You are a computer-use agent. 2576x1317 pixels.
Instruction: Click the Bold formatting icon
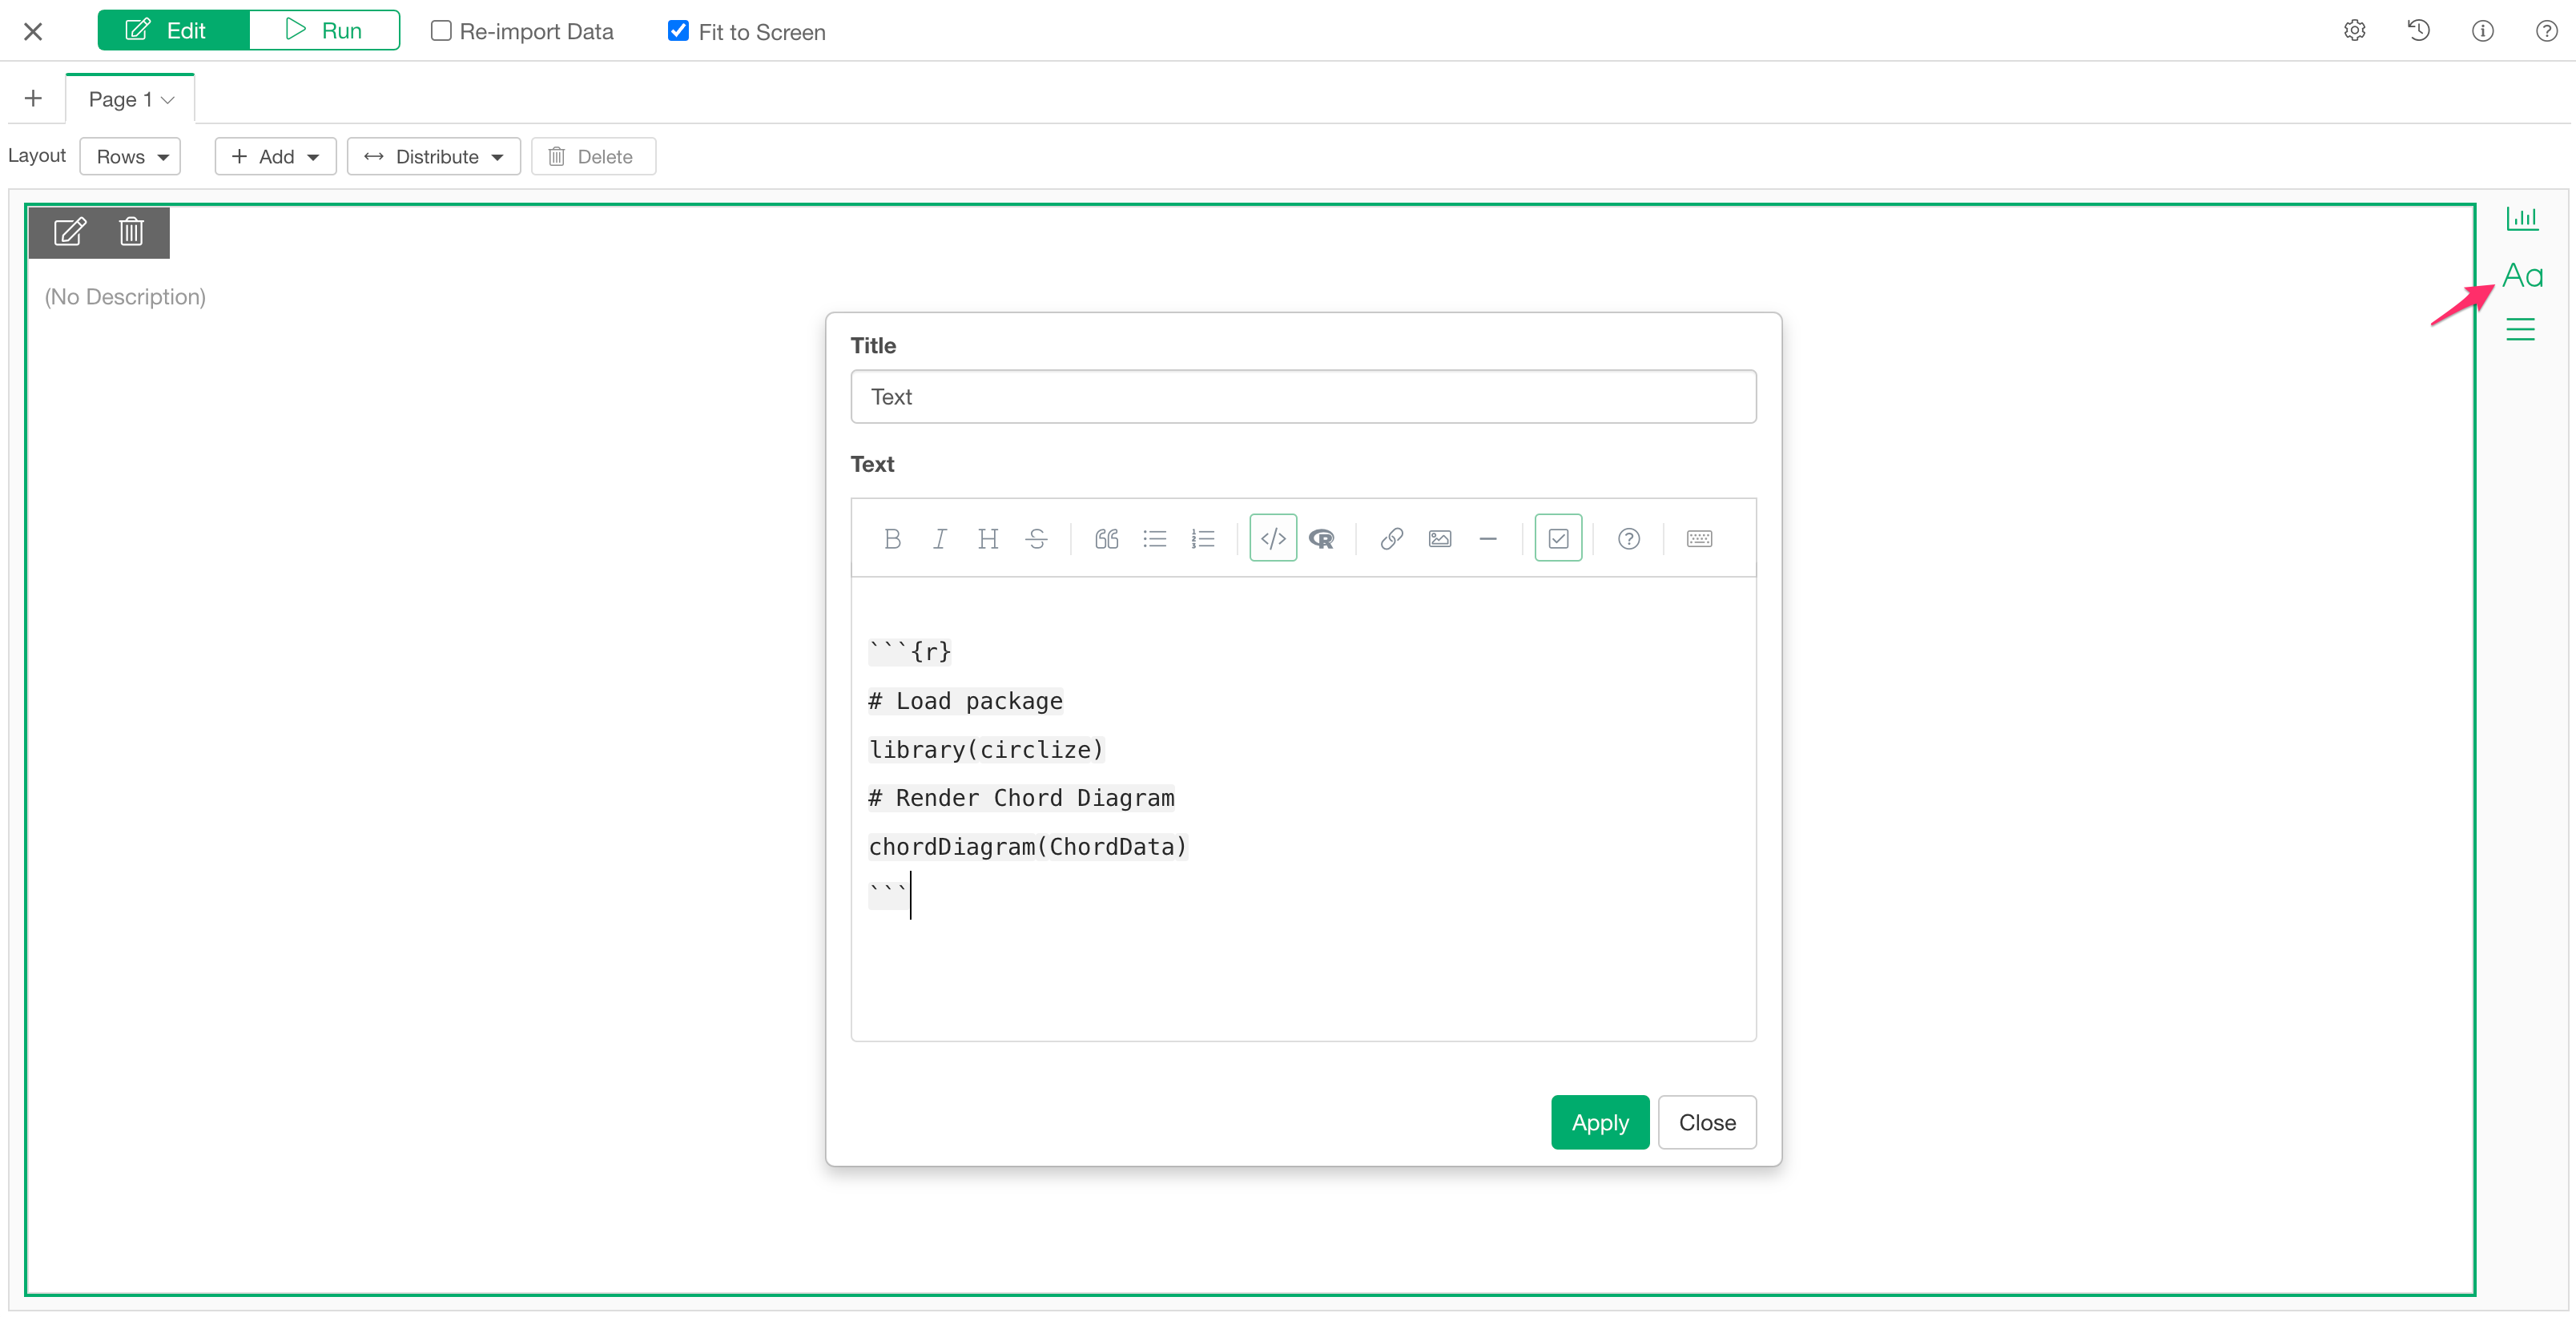coord(892,539)
